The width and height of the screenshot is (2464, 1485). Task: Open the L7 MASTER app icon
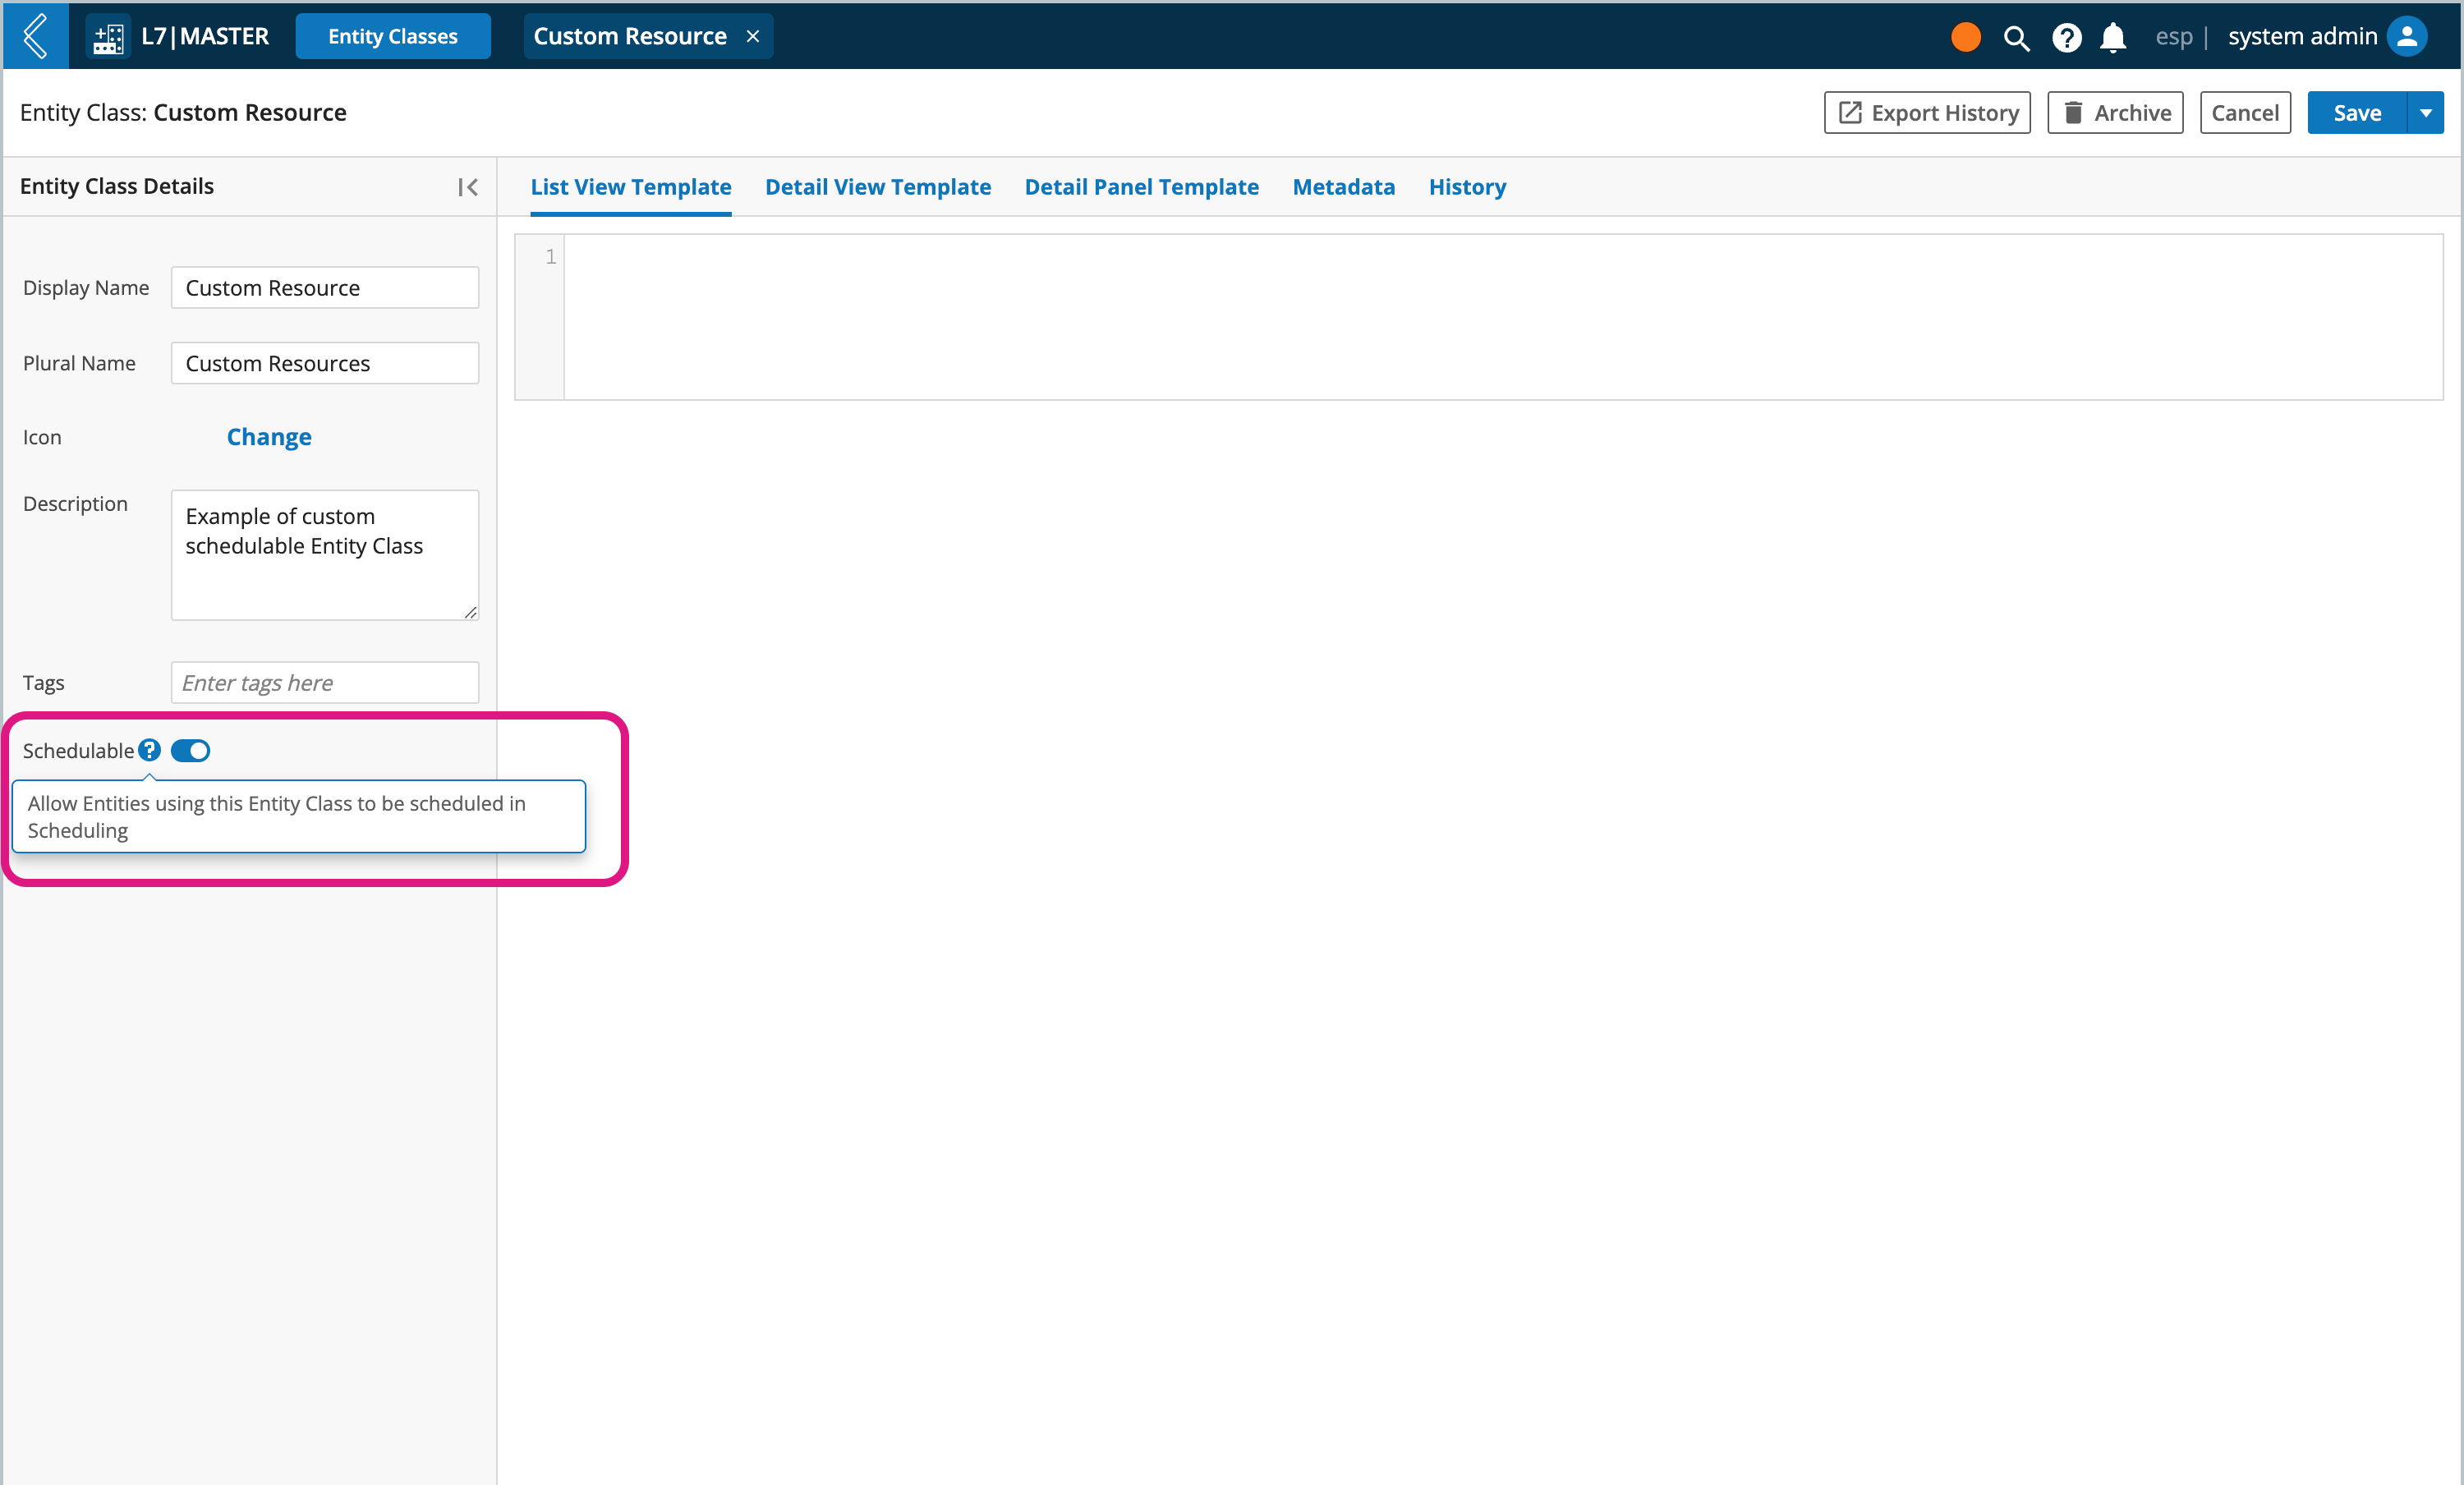point(108,37)
